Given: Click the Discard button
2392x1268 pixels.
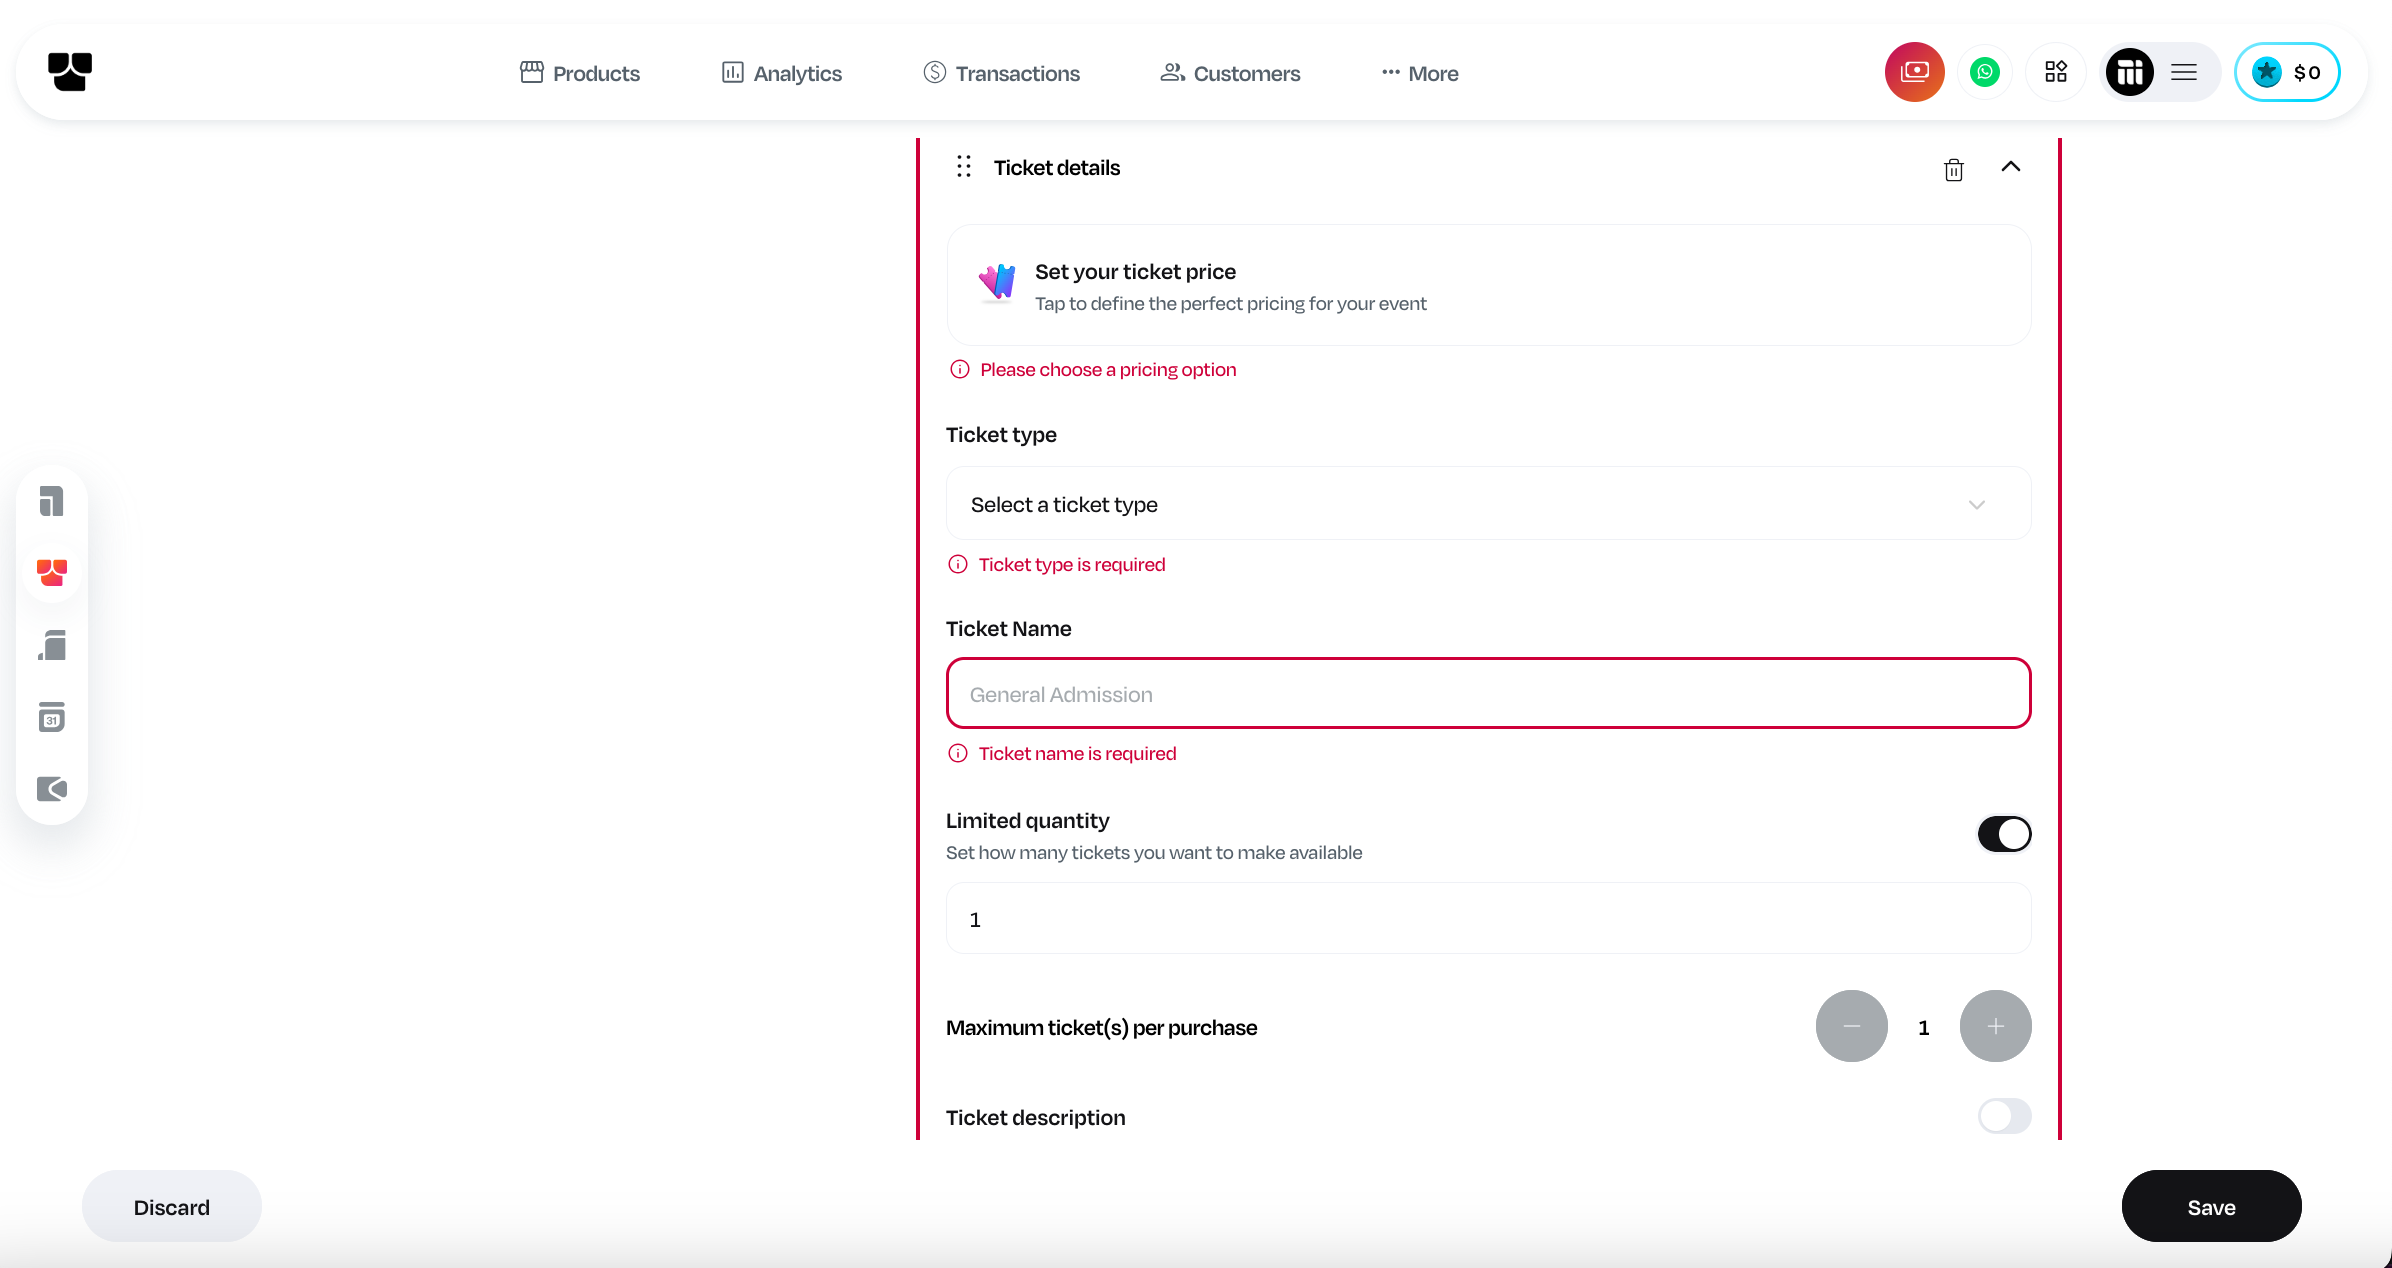Looking at the screenshot, I should pos(172,1207).
